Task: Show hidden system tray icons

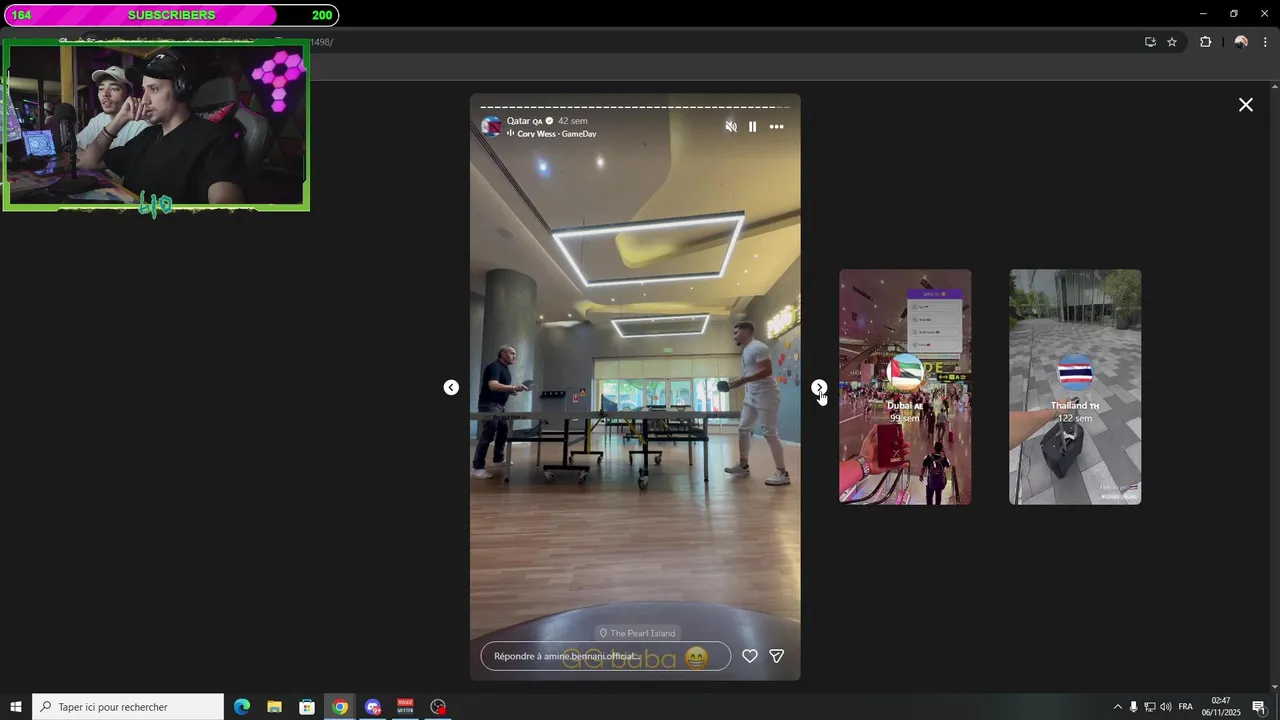Action: coord(1118,707)
